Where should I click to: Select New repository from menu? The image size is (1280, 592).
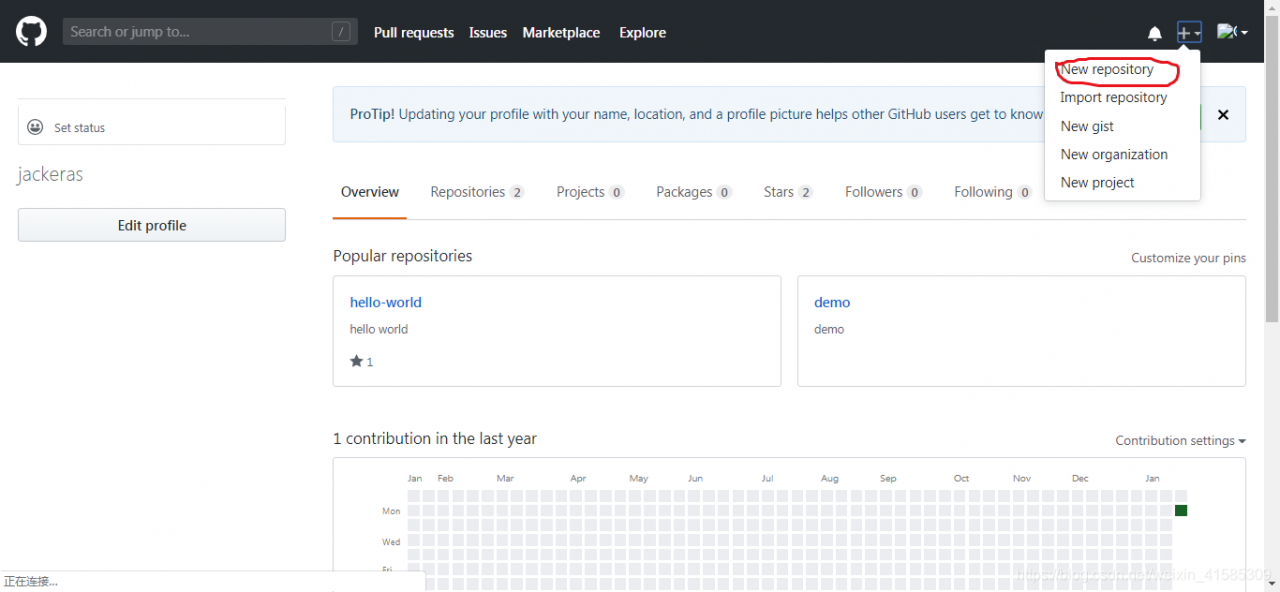[1107, 70]
